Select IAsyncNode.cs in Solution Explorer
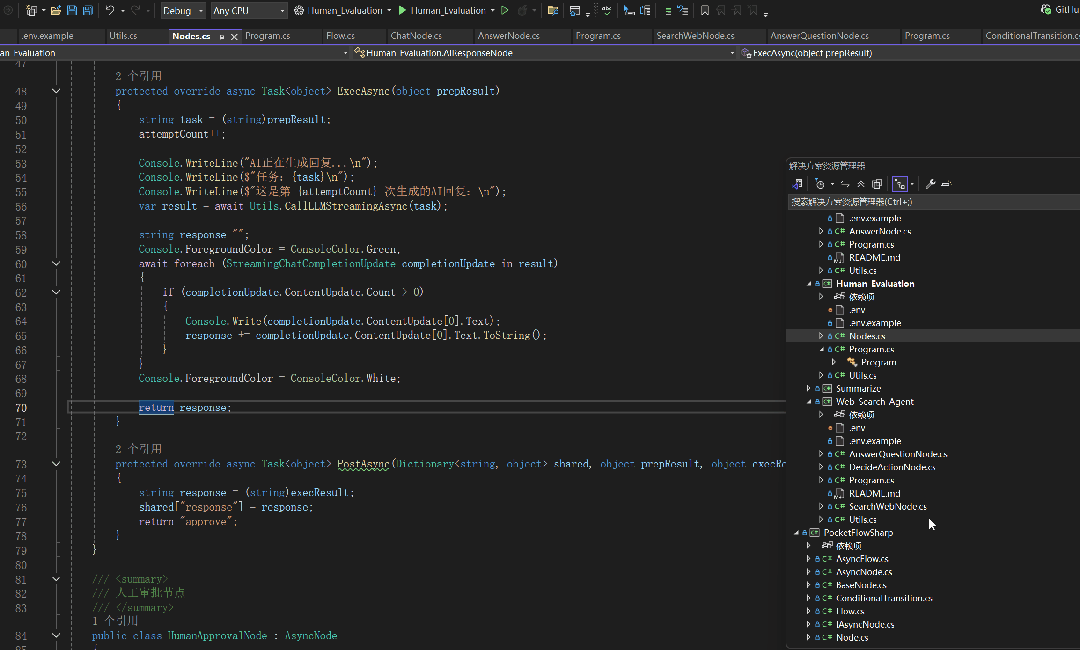 [864, 625]
